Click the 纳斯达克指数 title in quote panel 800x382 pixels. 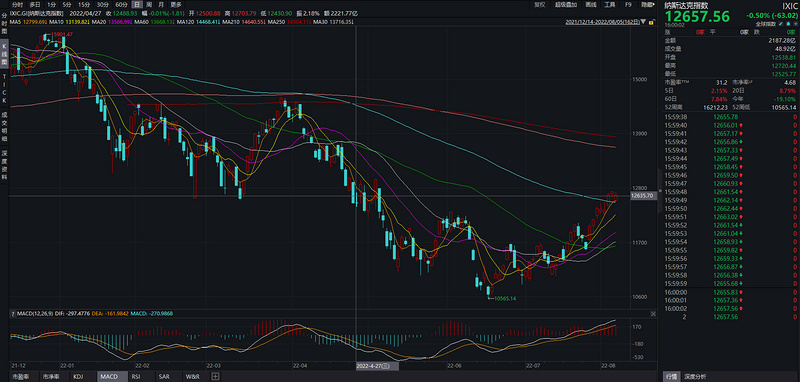[x=686, y=5]
